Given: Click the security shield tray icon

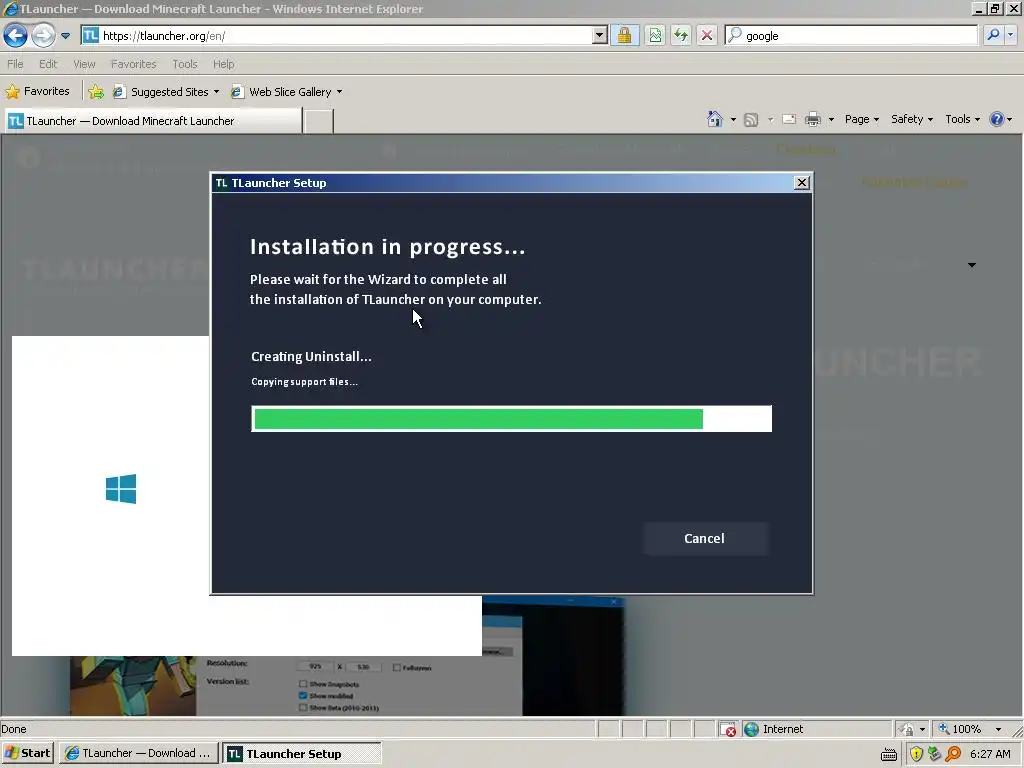Looking at the screenshot, I should (x=916, y=754).
